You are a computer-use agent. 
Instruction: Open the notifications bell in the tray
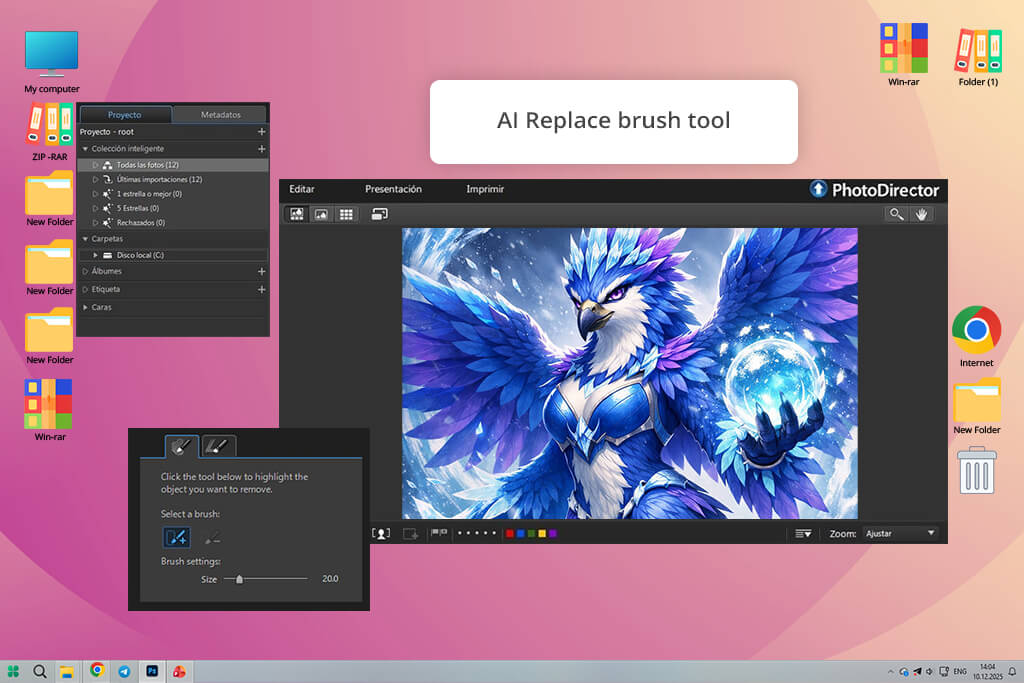pyautogui.click(x=1012, y=671)
